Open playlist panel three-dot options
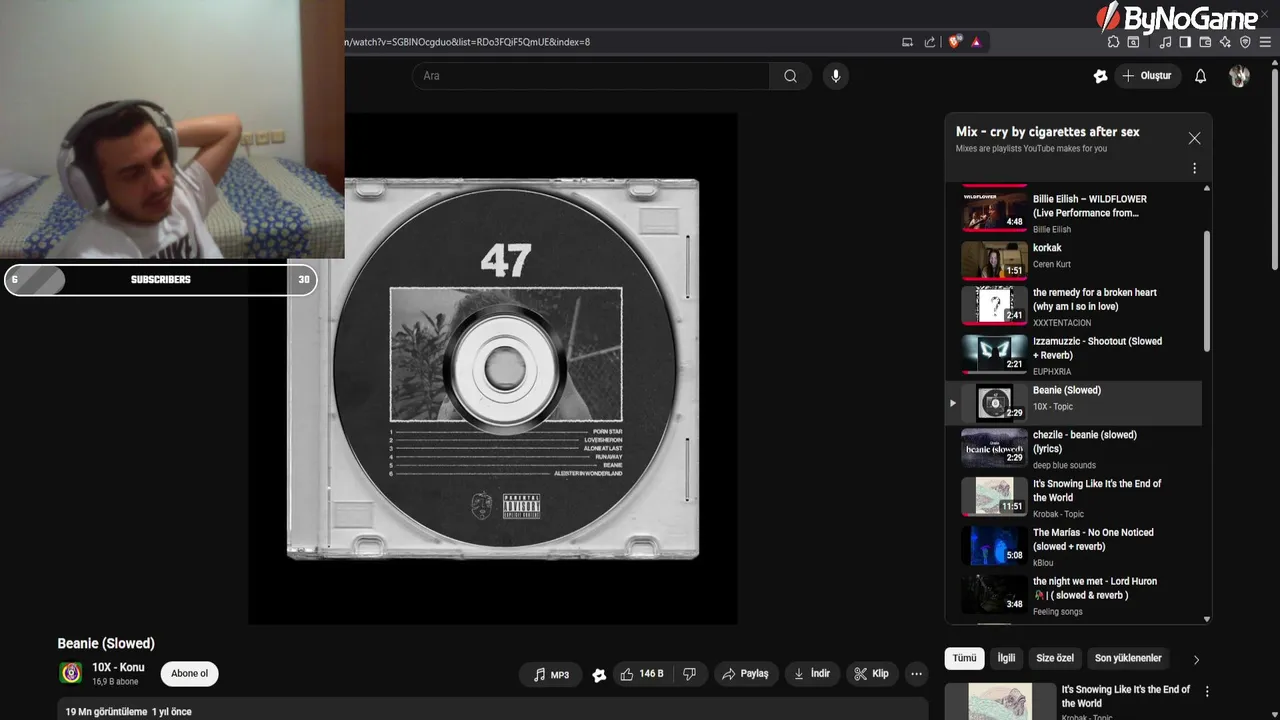This screenshot has width=1280, height=720. (1194, 168)
